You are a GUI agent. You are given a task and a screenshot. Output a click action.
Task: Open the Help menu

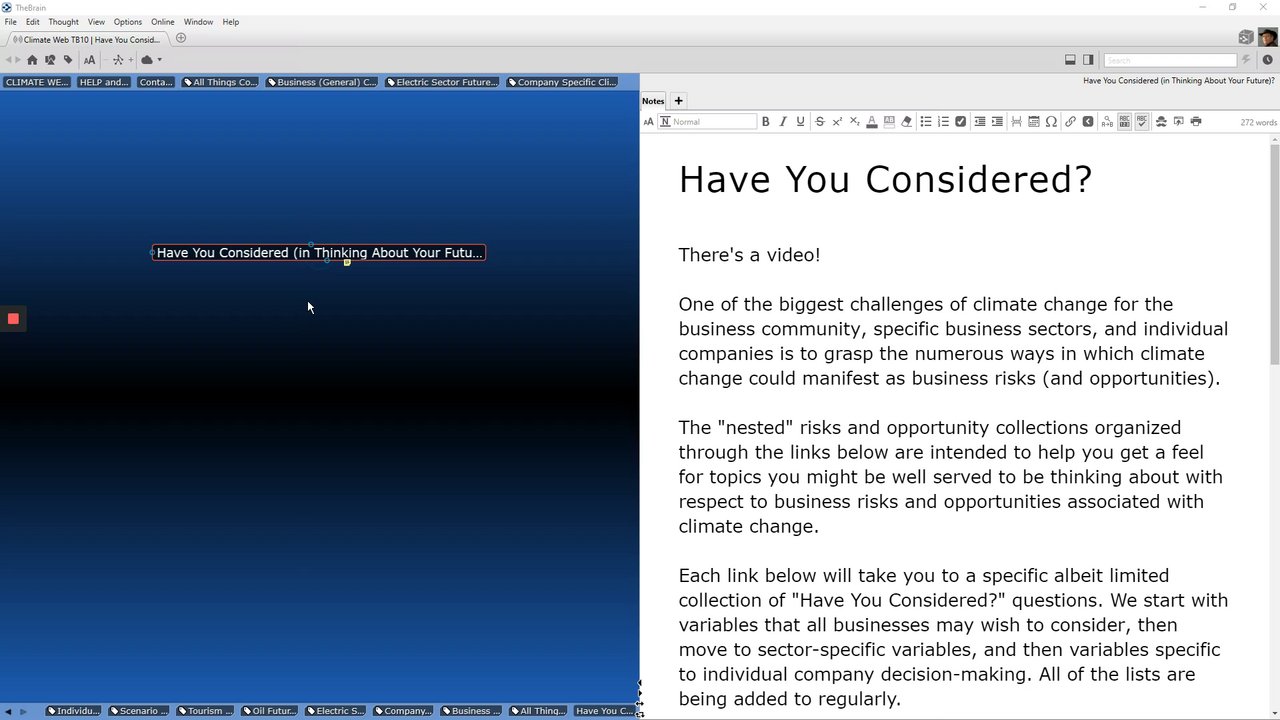(231, 22)
